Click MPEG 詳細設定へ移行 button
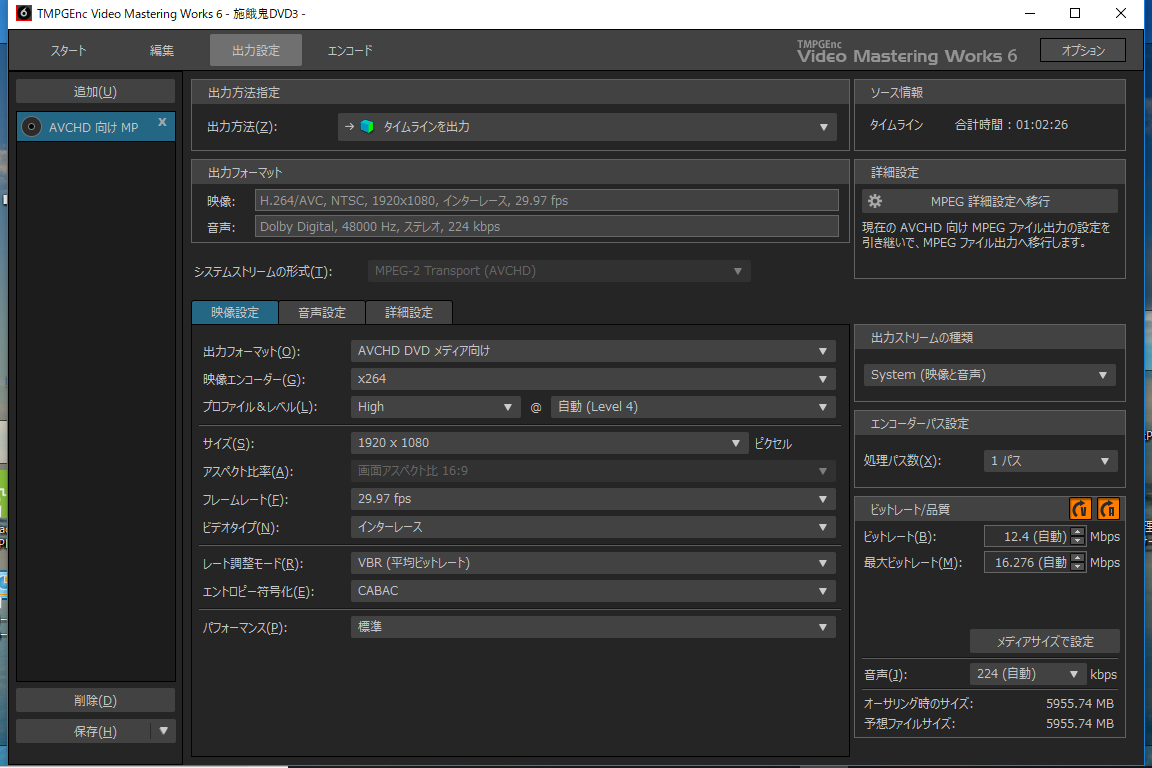The image size is (1152, 768). click(x=990, y=201)
